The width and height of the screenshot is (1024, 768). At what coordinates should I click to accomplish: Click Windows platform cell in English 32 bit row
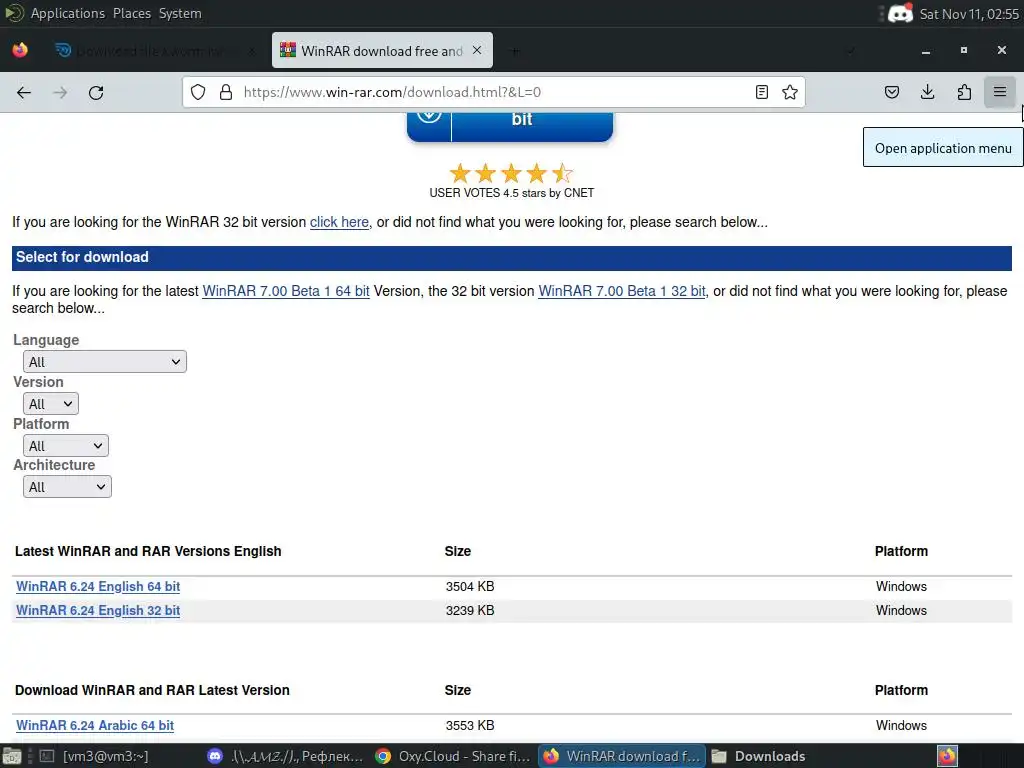coord(901,611)
